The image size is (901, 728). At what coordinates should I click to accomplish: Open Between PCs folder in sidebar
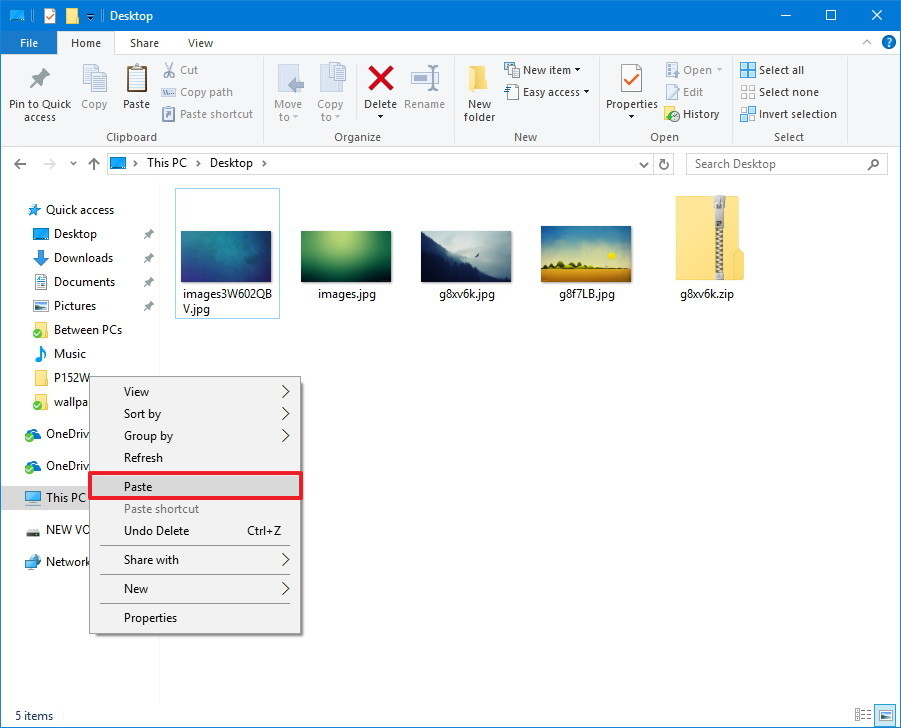[78, 330]
